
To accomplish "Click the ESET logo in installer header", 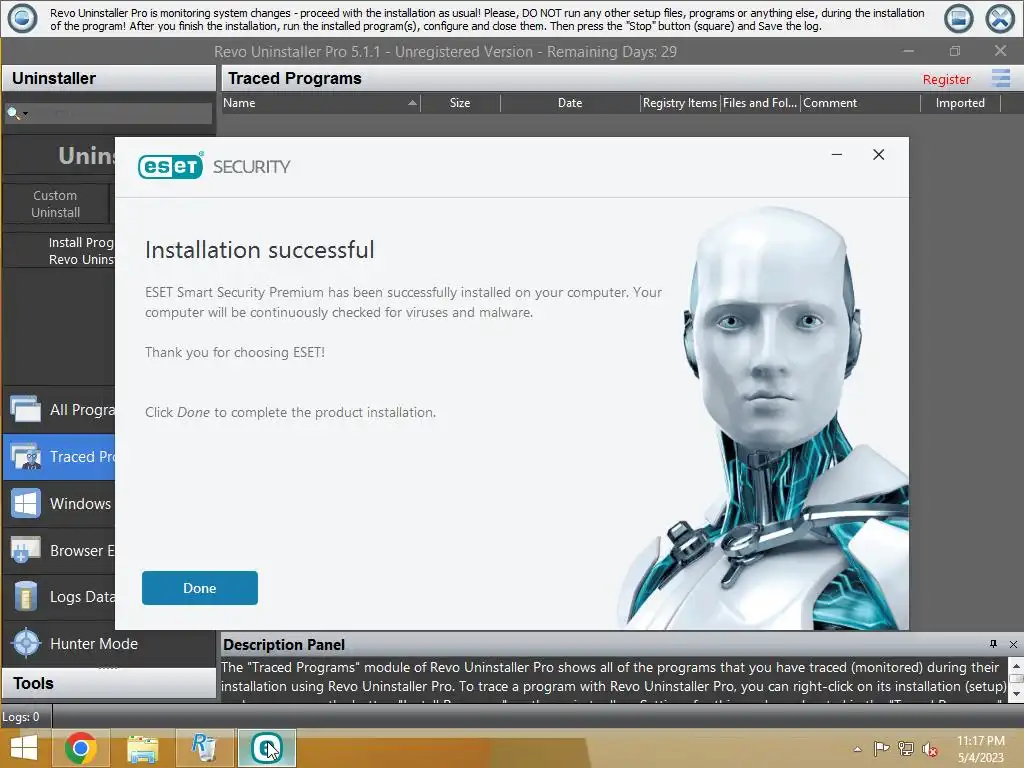I will (170, 167).
